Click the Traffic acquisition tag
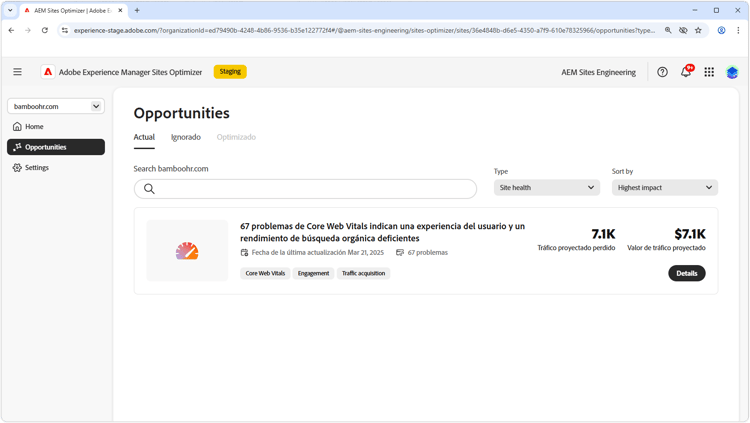Viewport: 750px width, 423px height. 364,273
